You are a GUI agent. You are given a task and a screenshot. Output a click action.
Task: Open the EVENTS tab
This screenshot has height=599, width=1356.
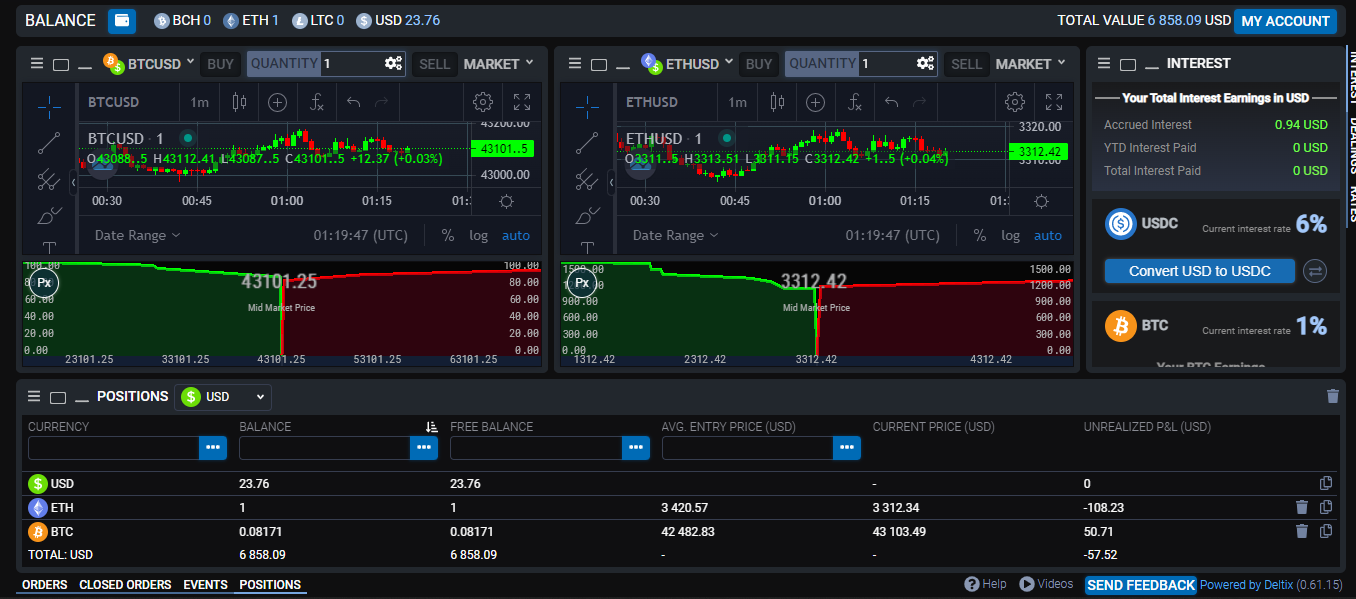205,585
